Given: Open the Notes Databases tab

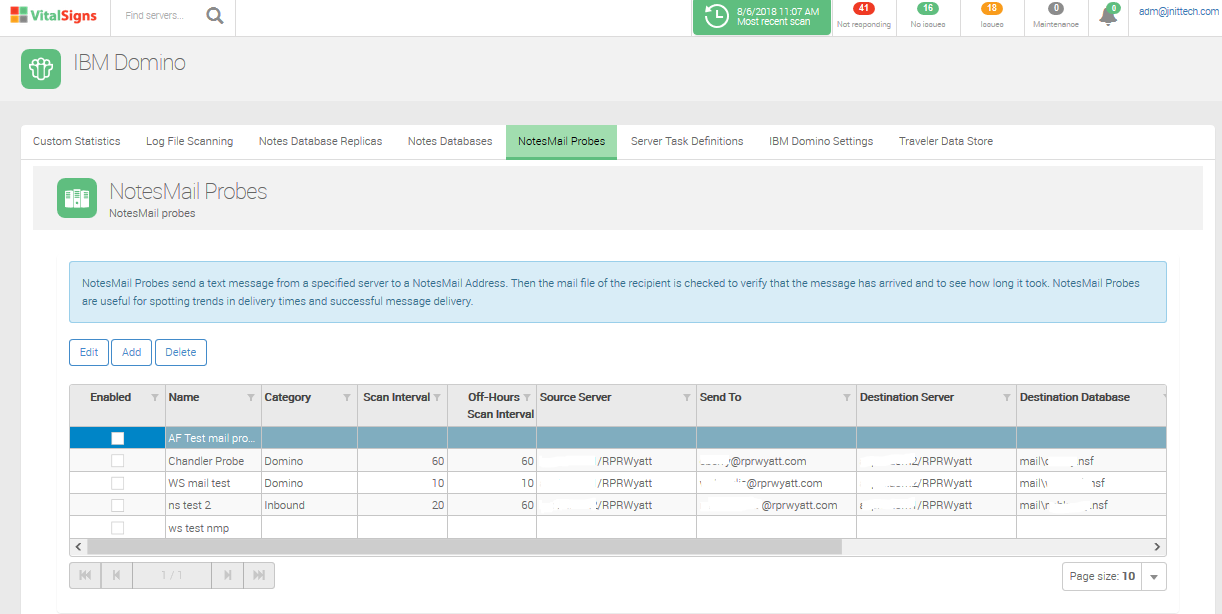Looking at the screenshot, I should click(x=450, y=141).
